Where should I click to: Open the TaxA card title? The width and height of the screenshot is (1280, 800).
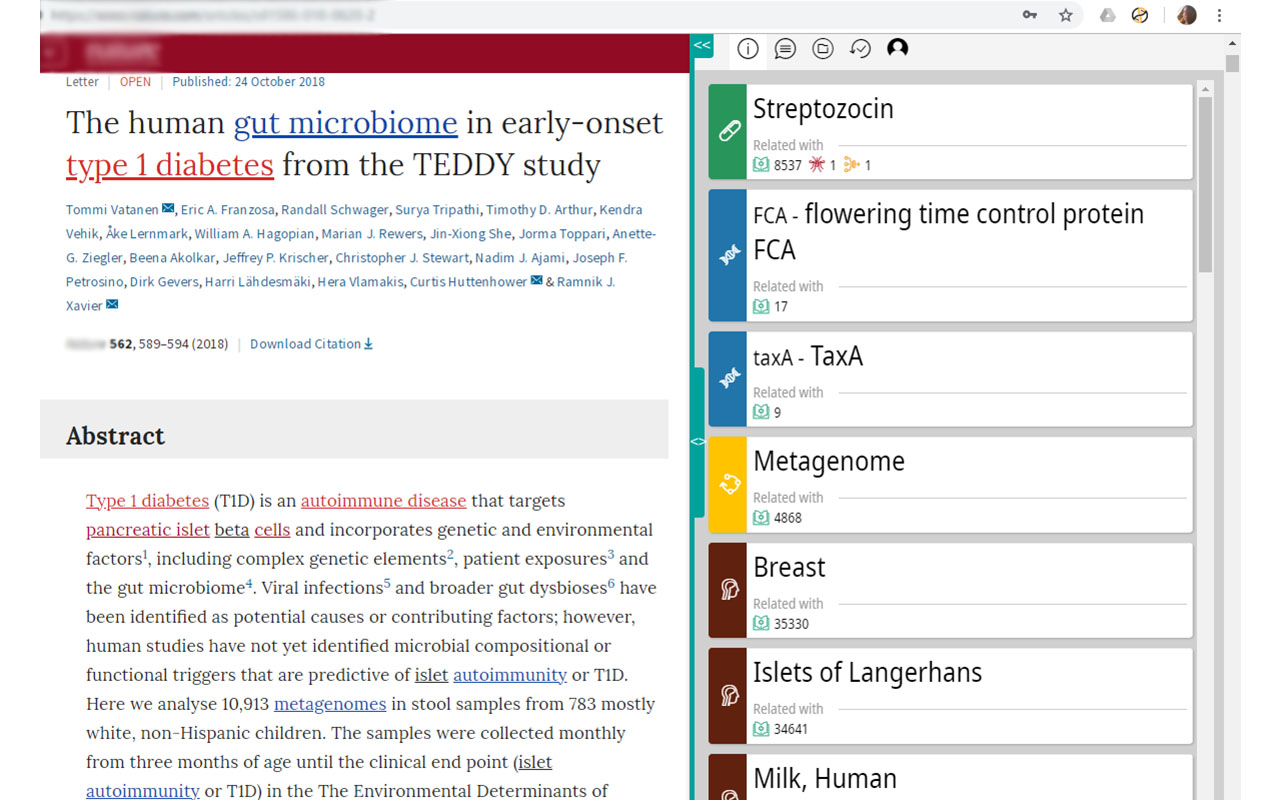point(808,356)
